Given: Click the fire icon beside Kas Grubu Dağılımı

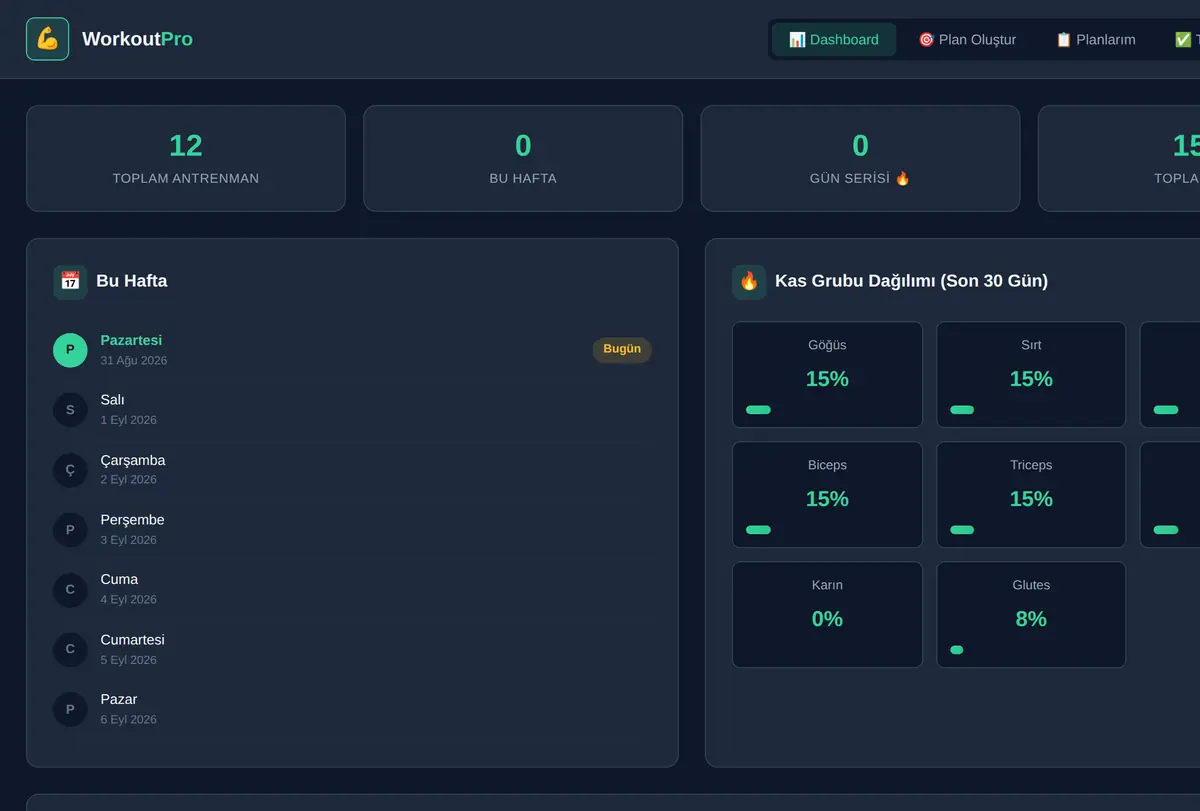Looking at the screenshot, I should point(749,281).
